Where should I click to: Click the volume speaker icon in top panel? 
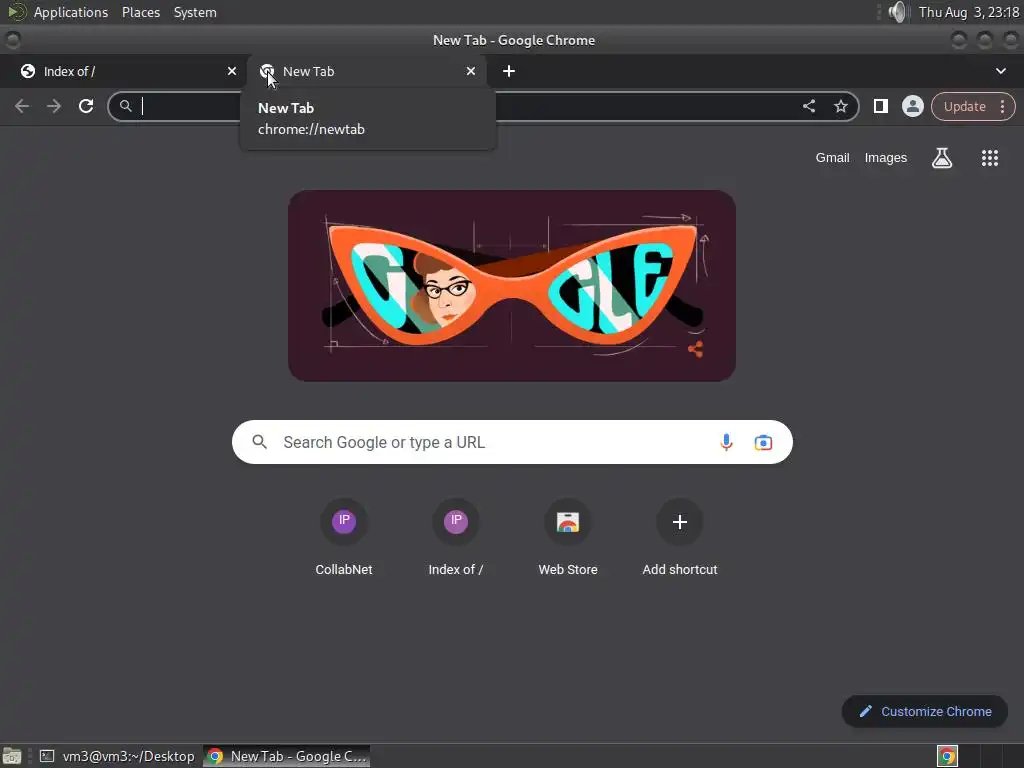point(899,12)
